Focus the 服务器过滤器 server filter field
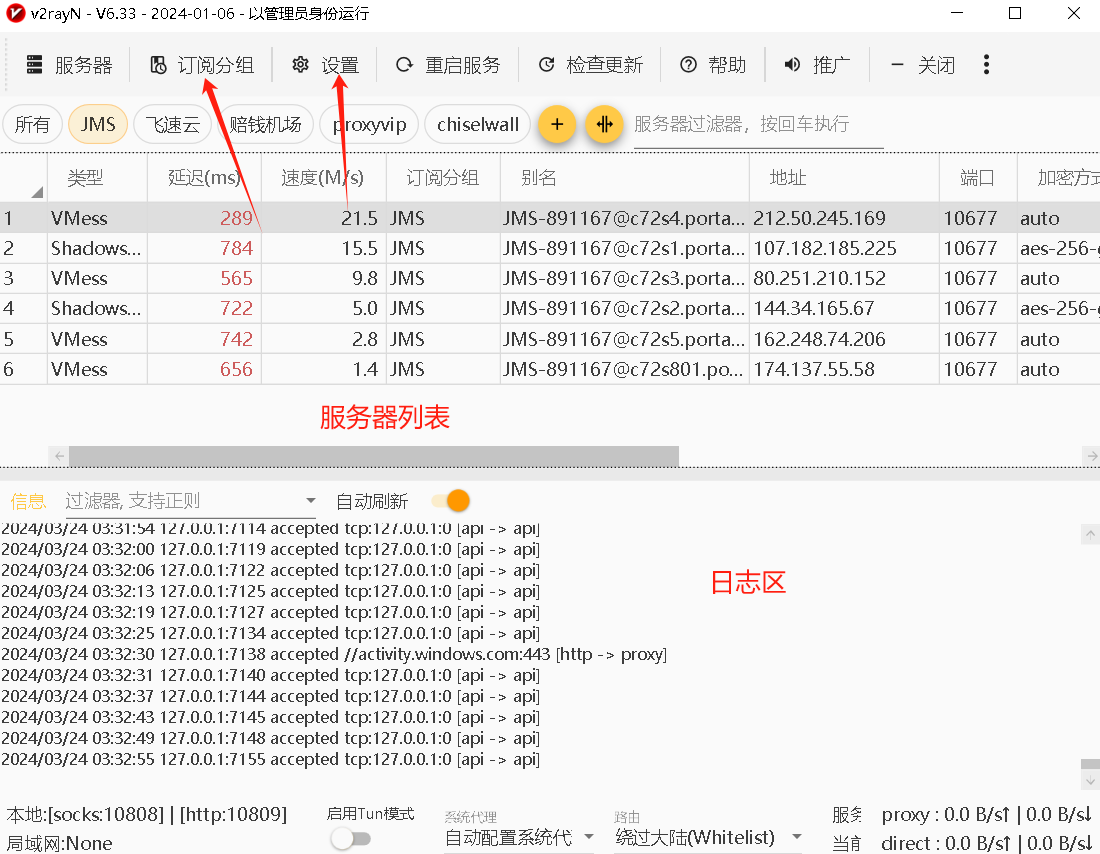Viewport: 1100px width, 854px height. pyautogui.click(x=758, y=125)
